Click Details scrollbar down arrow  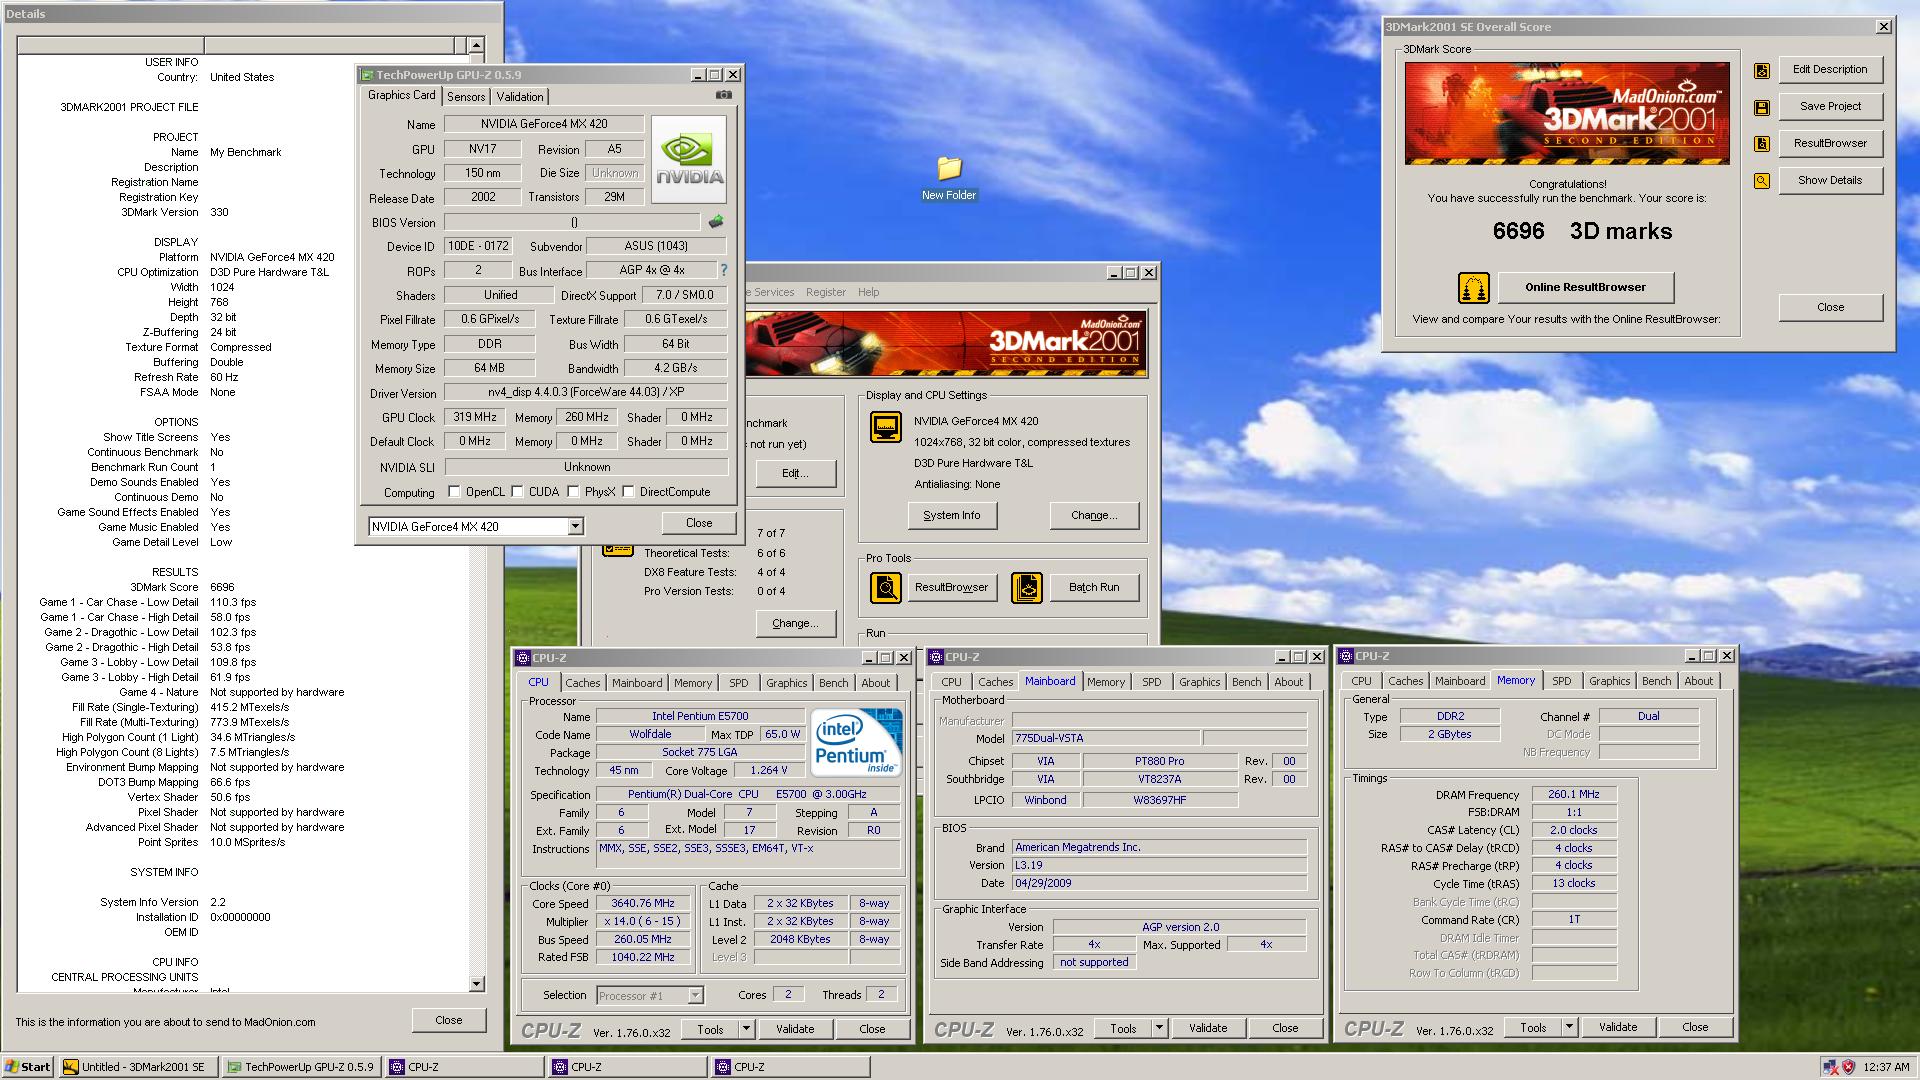click(x=476, y=984)
